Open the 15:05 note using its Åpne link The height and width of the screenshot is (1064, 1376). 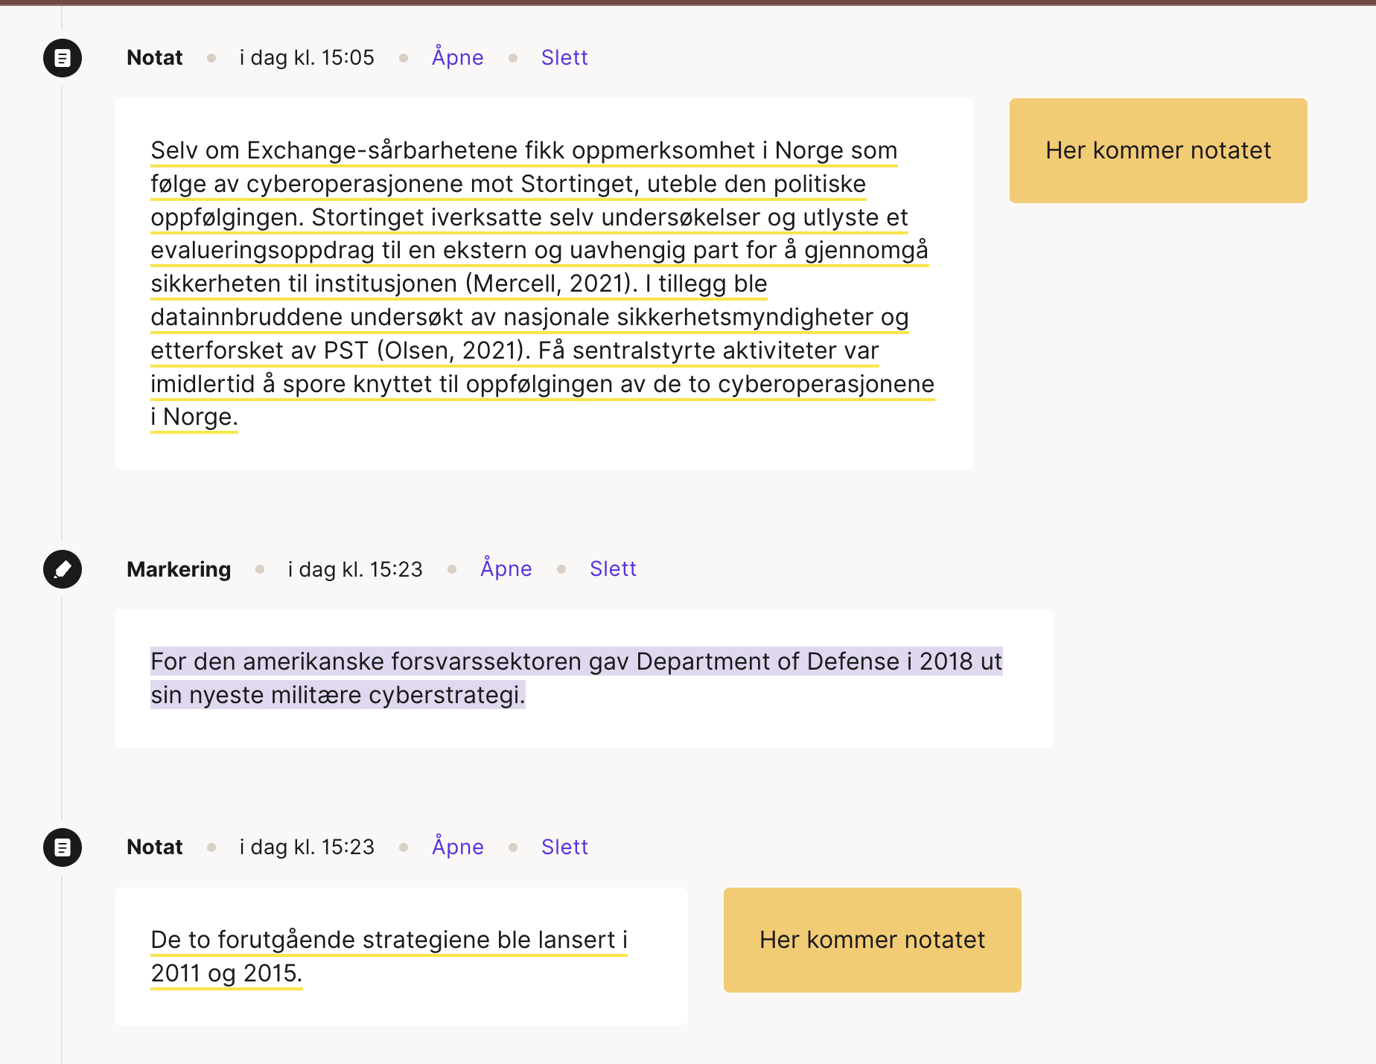coord(457,57)
